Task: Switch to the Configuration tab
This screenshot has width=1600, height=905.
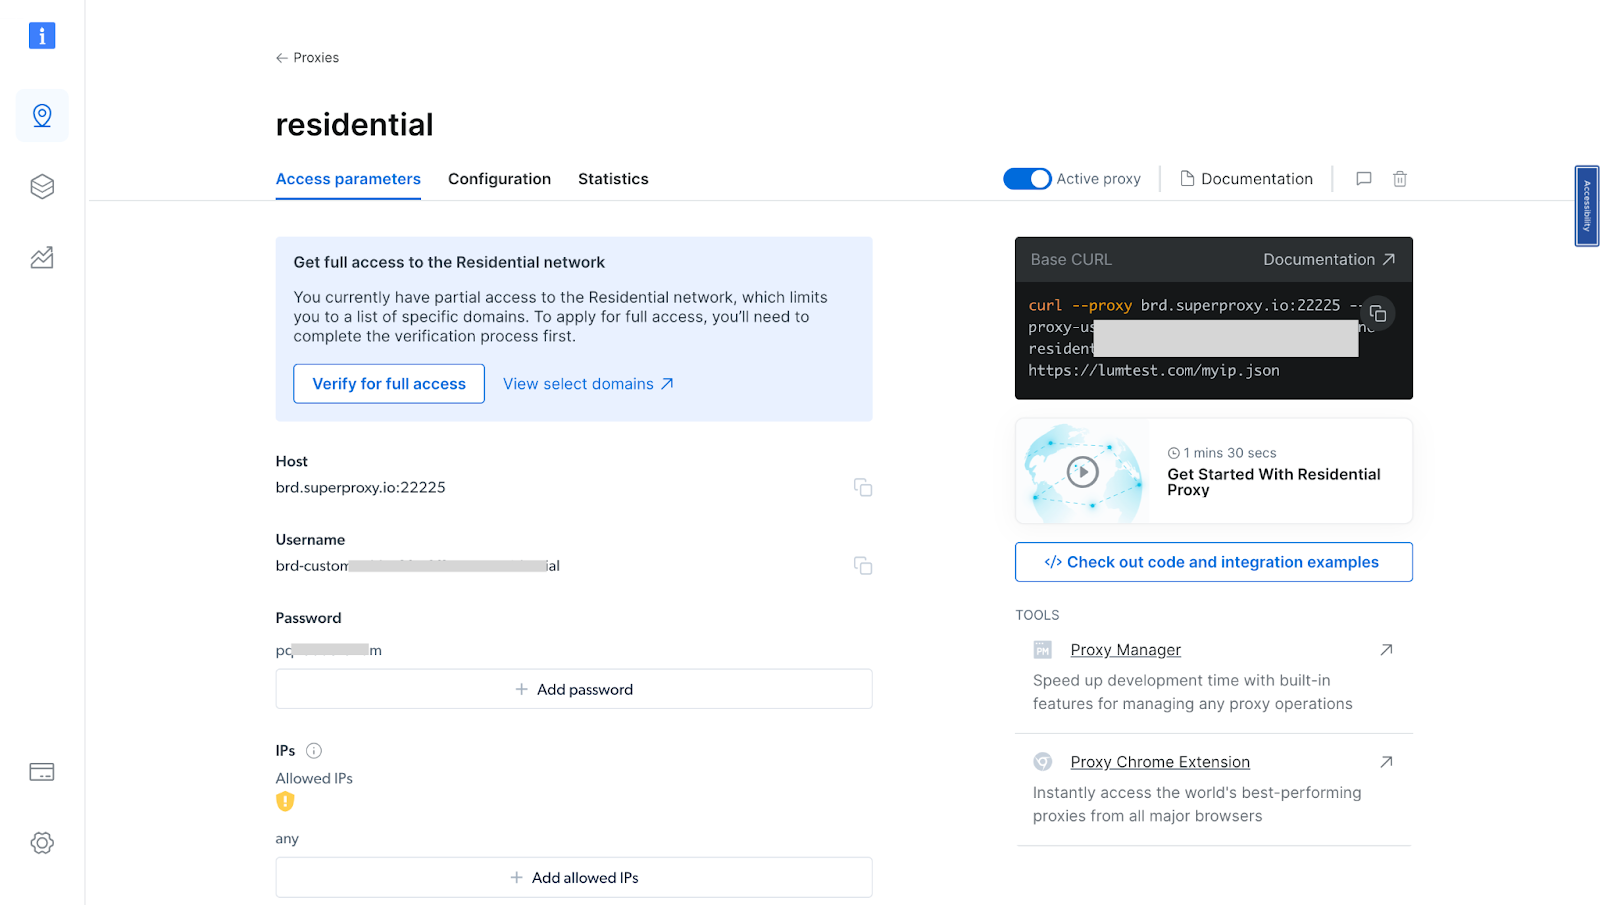Action: [x=499, y=179]
